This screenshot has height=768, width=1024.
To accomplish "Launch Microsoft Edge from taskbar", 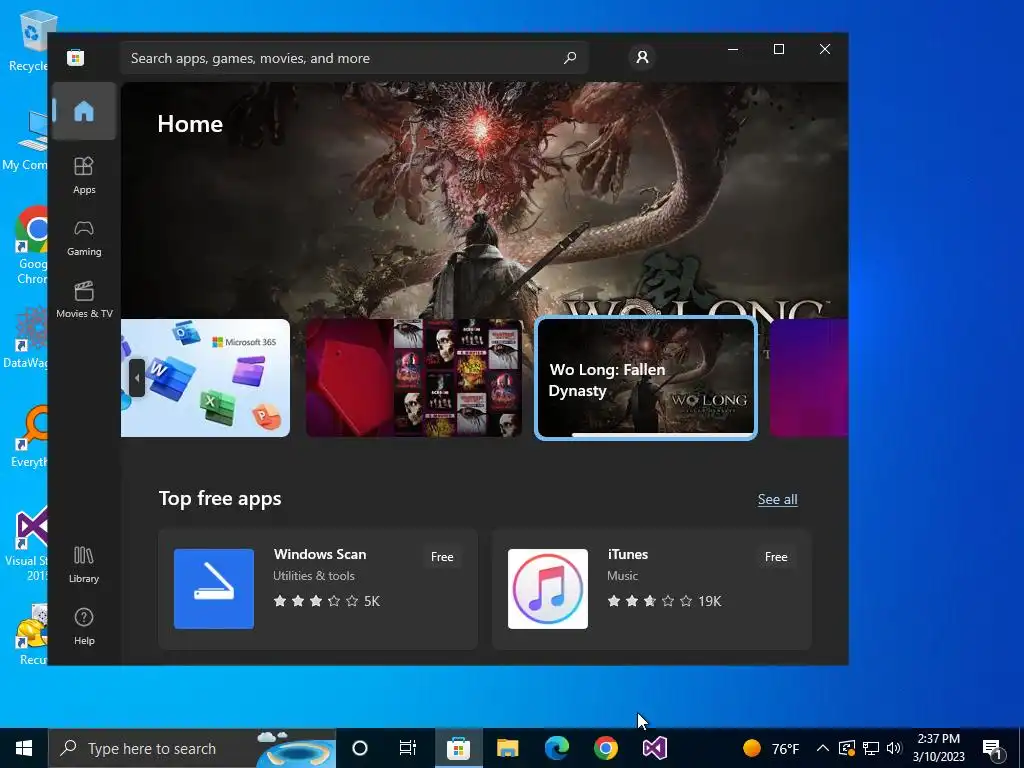I will coord(557,748).
